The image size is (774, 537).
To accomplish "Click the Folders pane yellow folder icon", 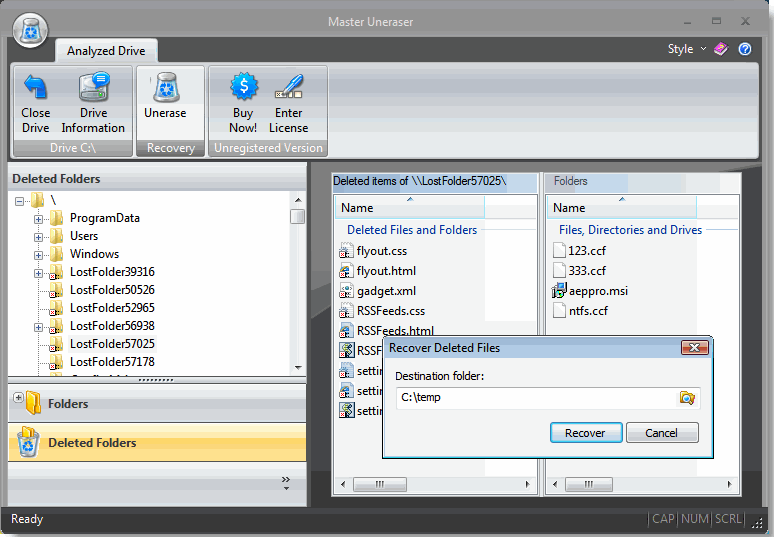I will 34,403.
